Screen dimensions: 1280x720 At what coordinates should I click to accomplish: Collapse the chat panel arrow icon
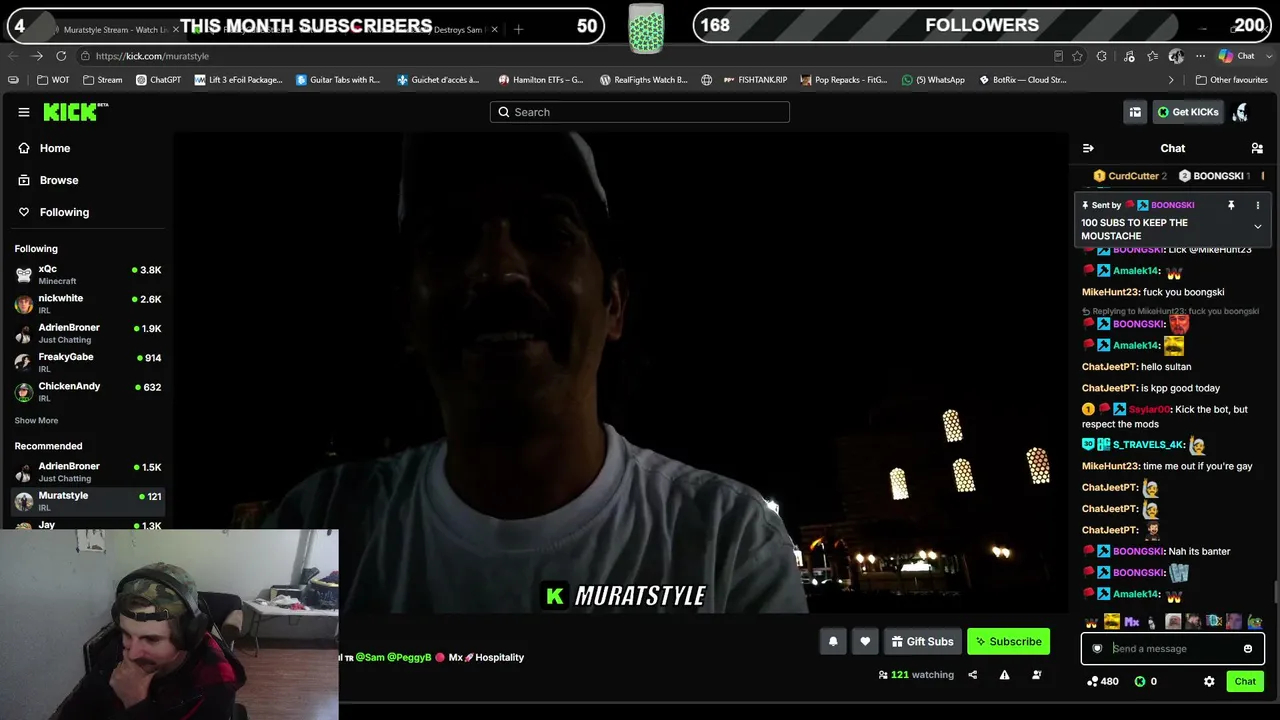[1088, 148]
